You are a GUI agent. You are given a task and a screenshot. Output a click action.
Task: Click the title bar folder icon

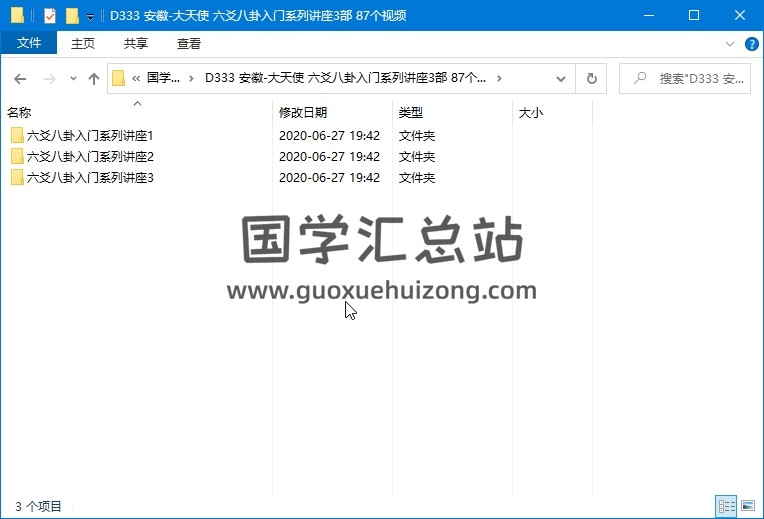(17, 16)
